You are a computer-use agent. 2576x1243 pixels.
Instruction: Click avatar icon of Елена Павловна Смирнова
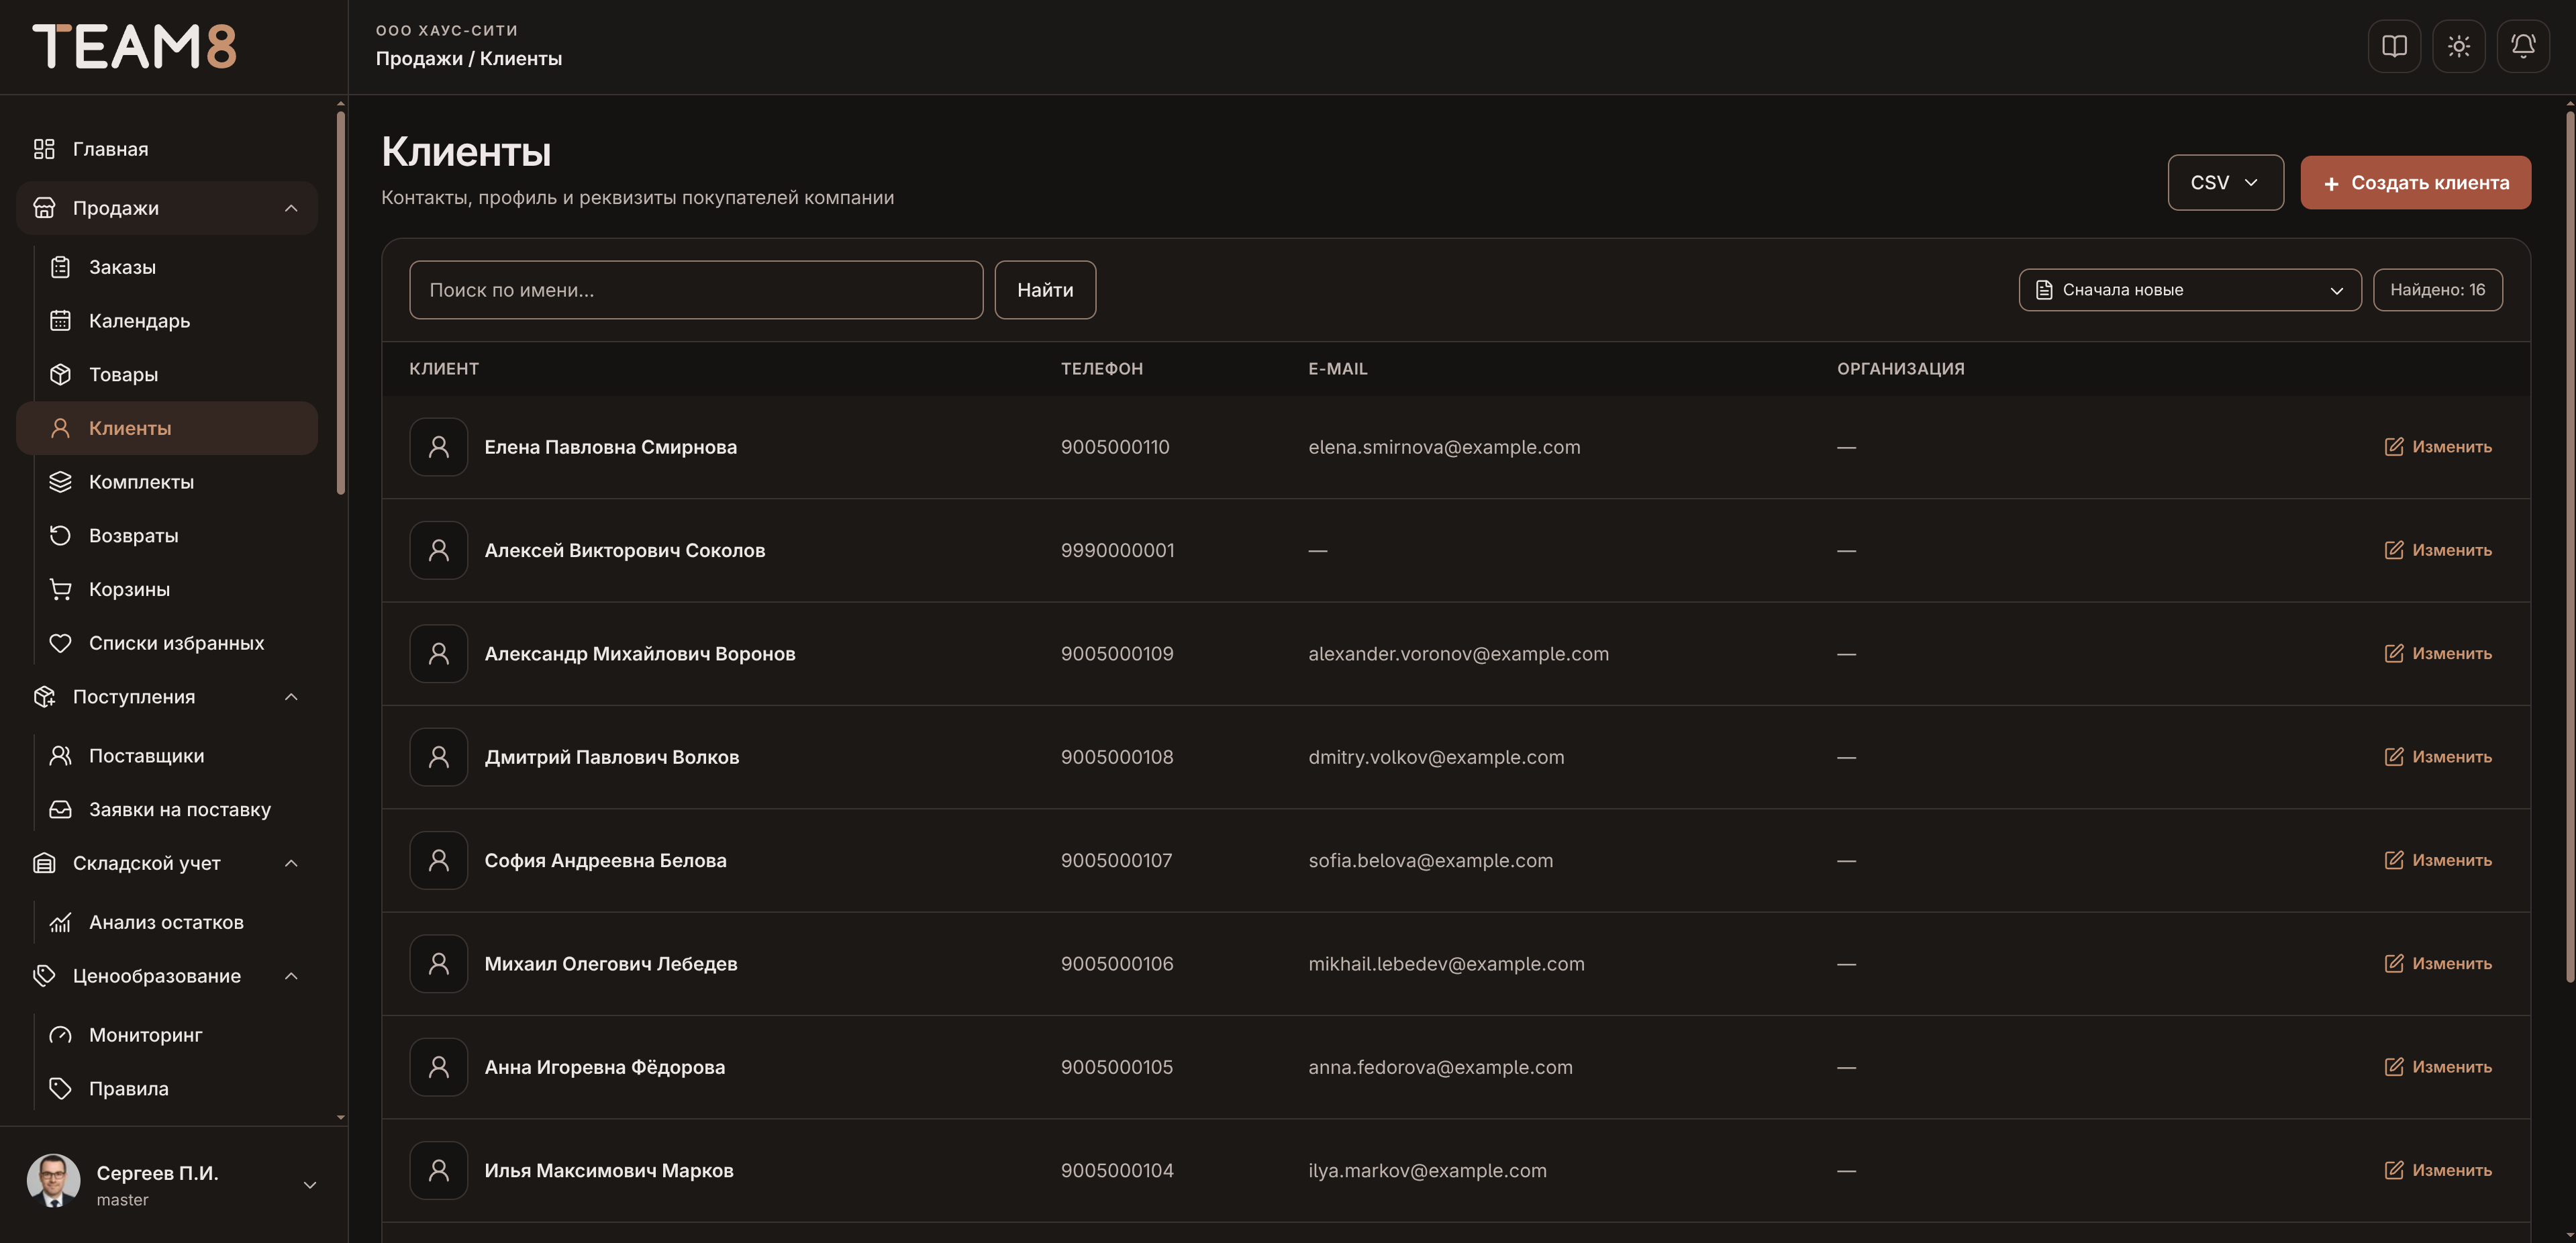tap(438, 447)
